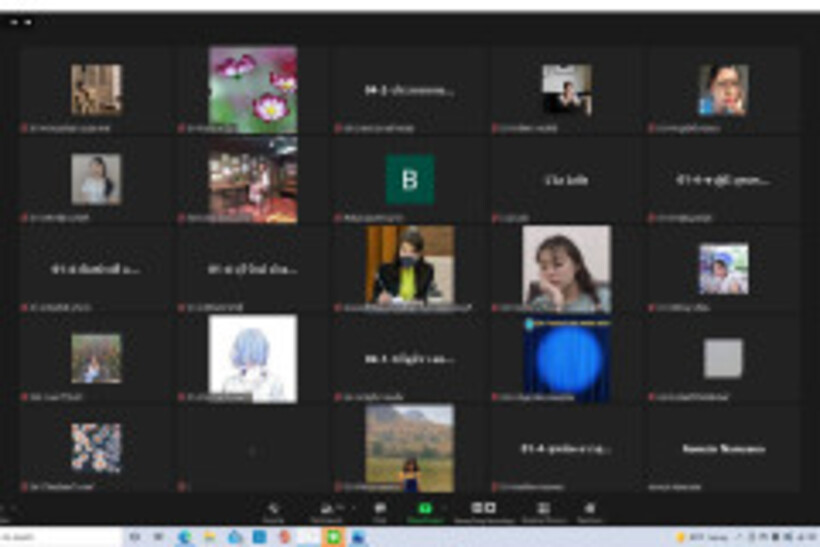Image resolution: width=820 pixels, height=547 pixels.
Task: Click muted mic icon on flower tile
Action: (181, 129)
